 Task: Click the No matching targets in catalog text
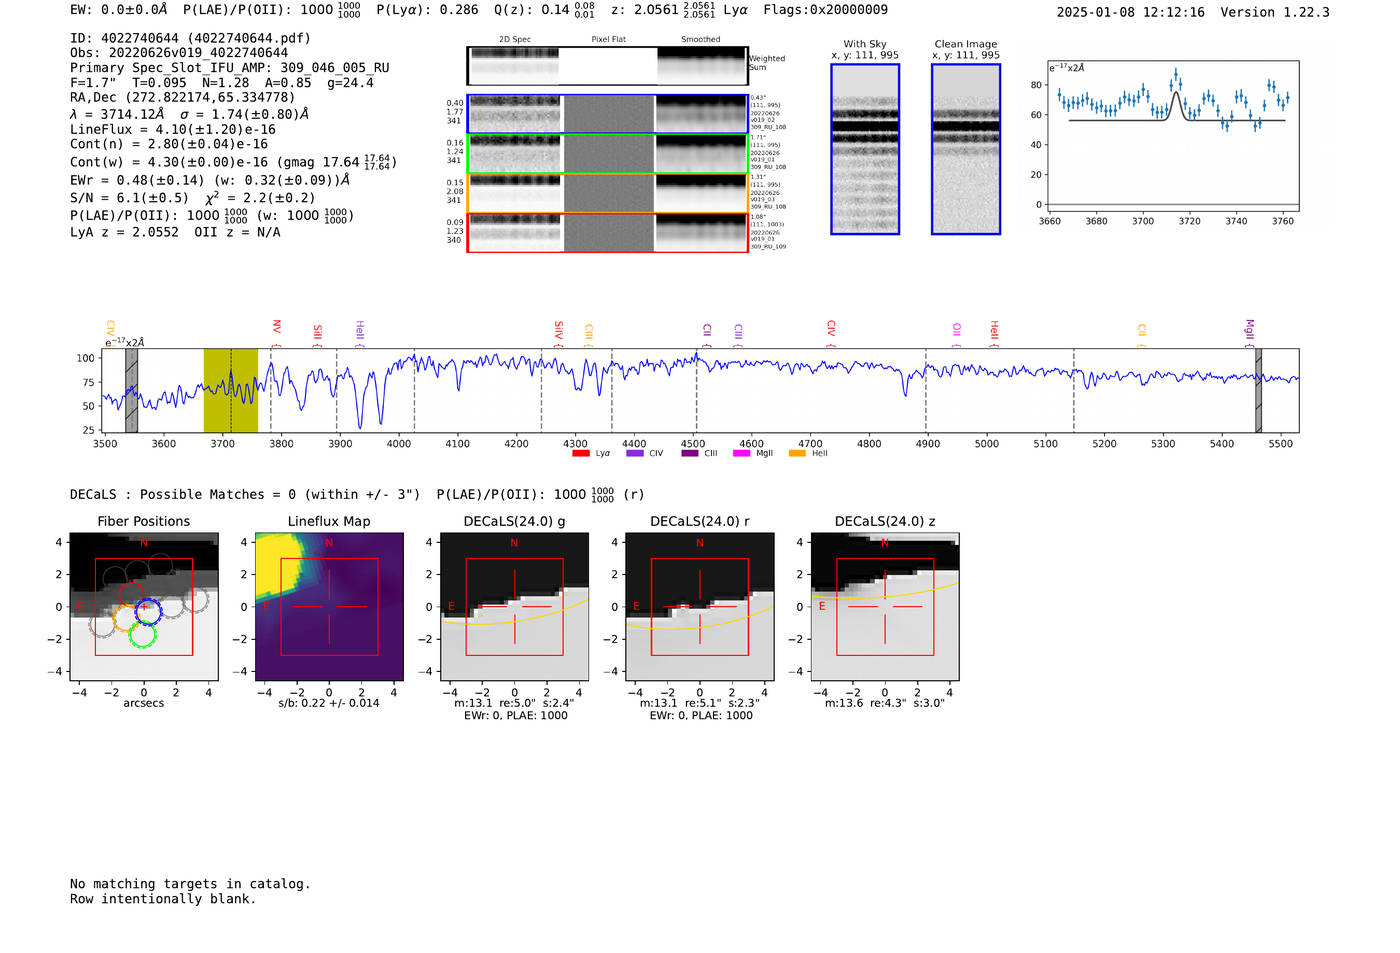[x=190, y=884]
